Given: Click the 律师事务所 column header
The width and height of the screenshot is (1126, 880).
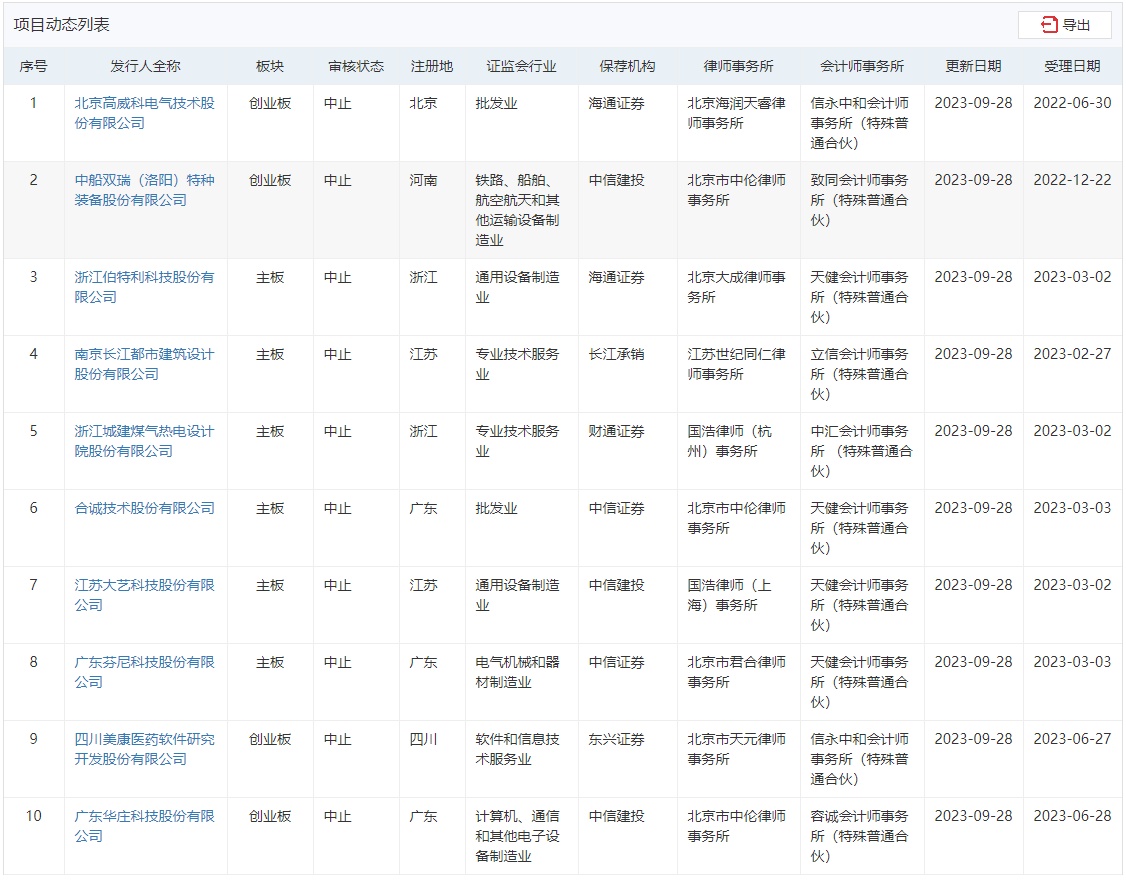Looking at the screenshot, I should [738, 66].
